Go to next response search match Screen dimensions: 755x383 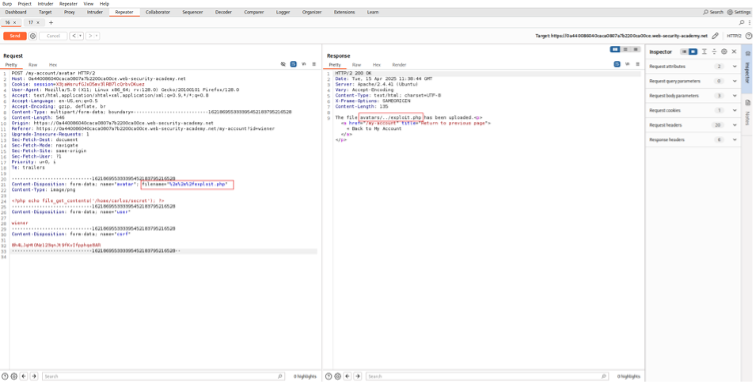(357, 376)
